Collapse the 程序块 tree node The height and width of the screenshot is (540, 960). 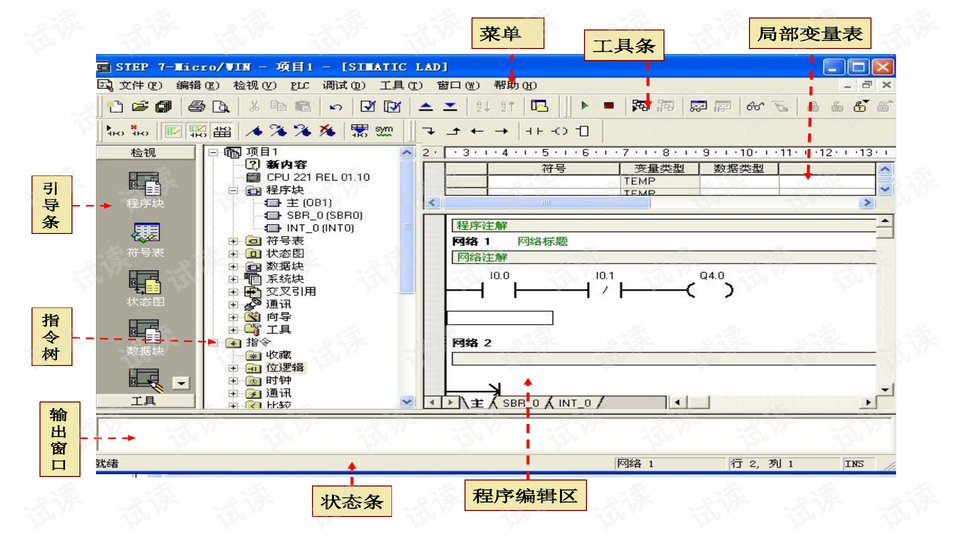(x=234, y=190)
